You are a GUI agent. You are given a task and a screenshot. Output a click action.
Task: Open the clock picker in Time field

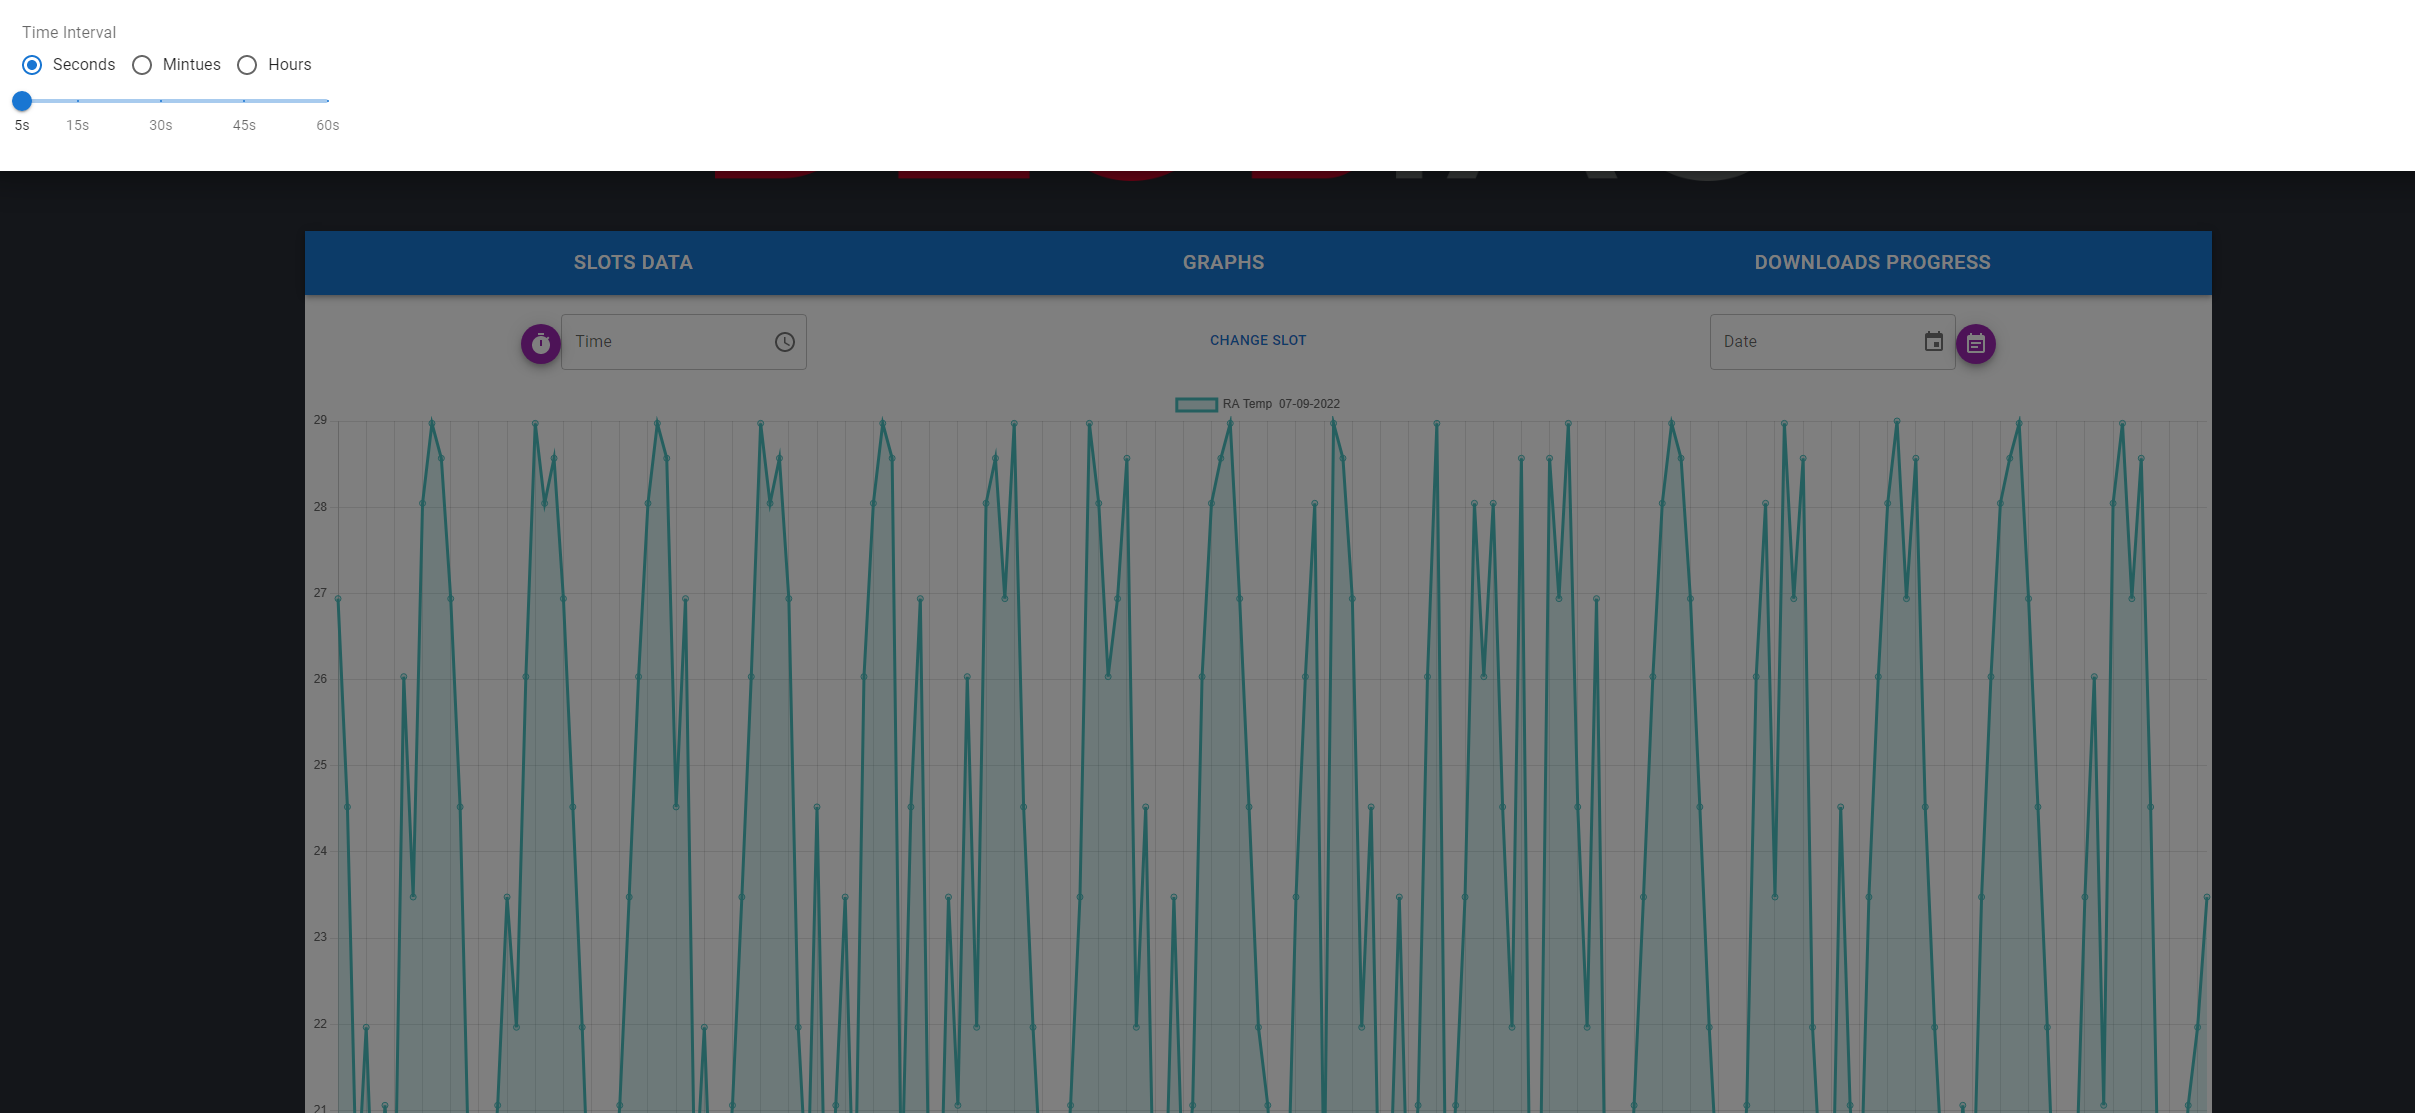point(785,342)
